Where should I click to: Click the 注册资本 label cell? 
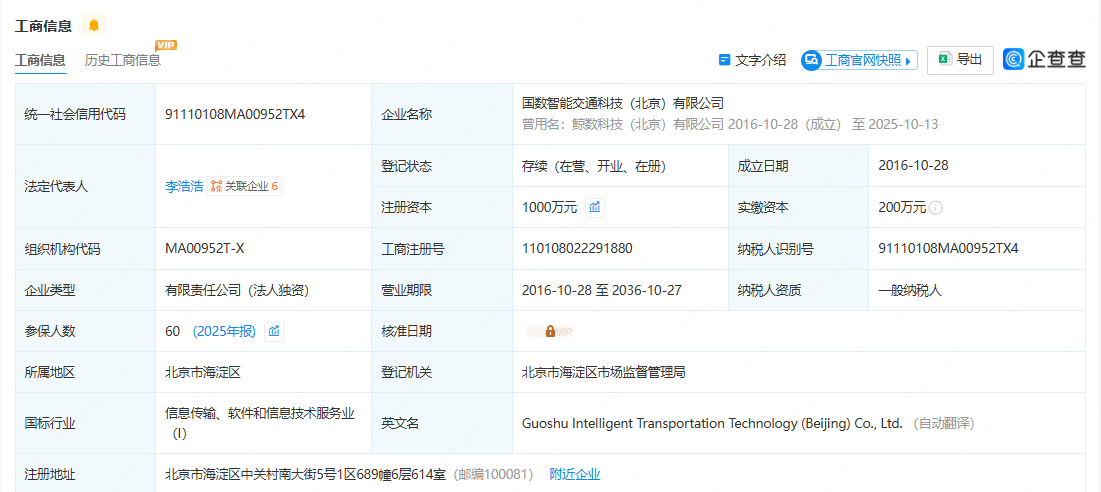tap(442, 207)
